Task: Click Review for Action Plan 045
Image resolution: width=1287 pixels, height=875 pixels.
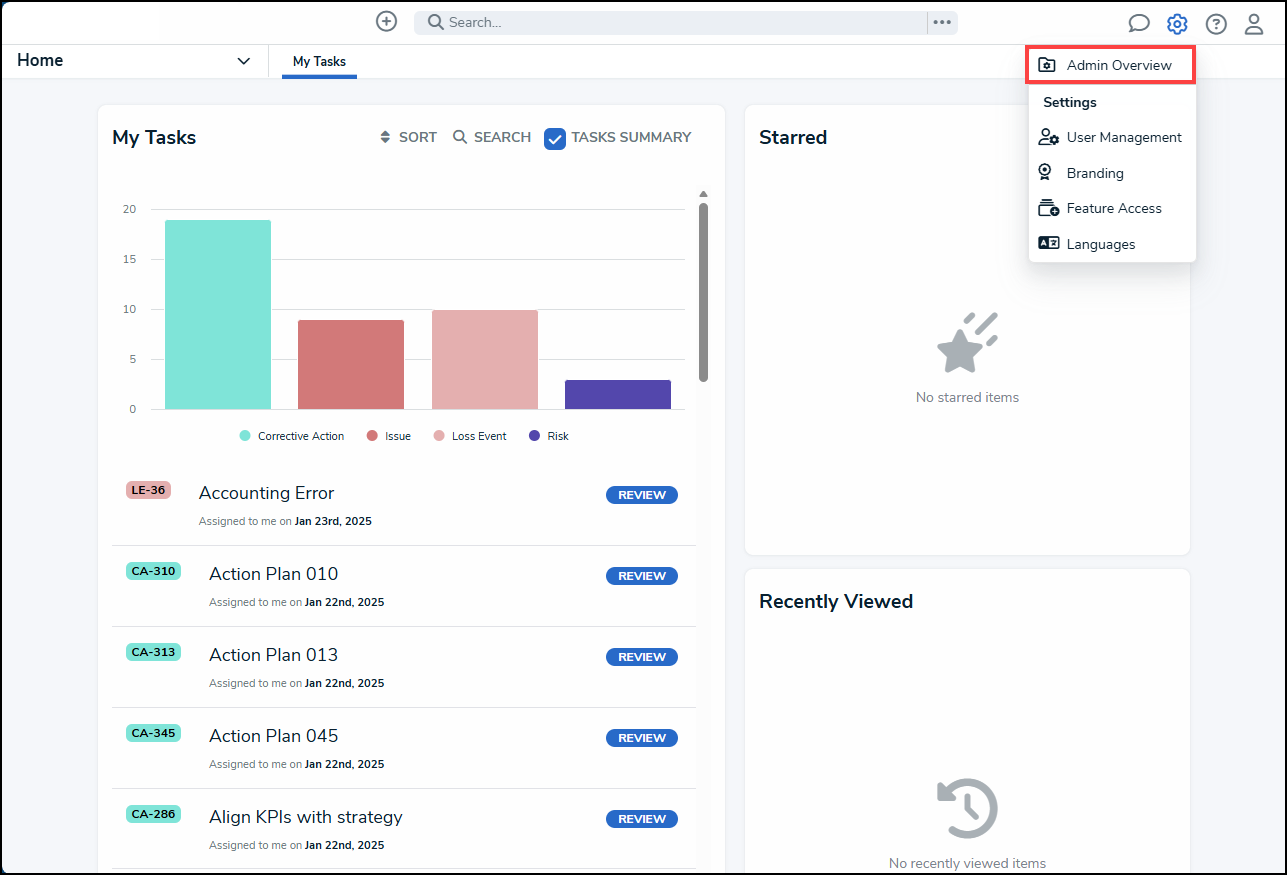Action: pos(641,737)
